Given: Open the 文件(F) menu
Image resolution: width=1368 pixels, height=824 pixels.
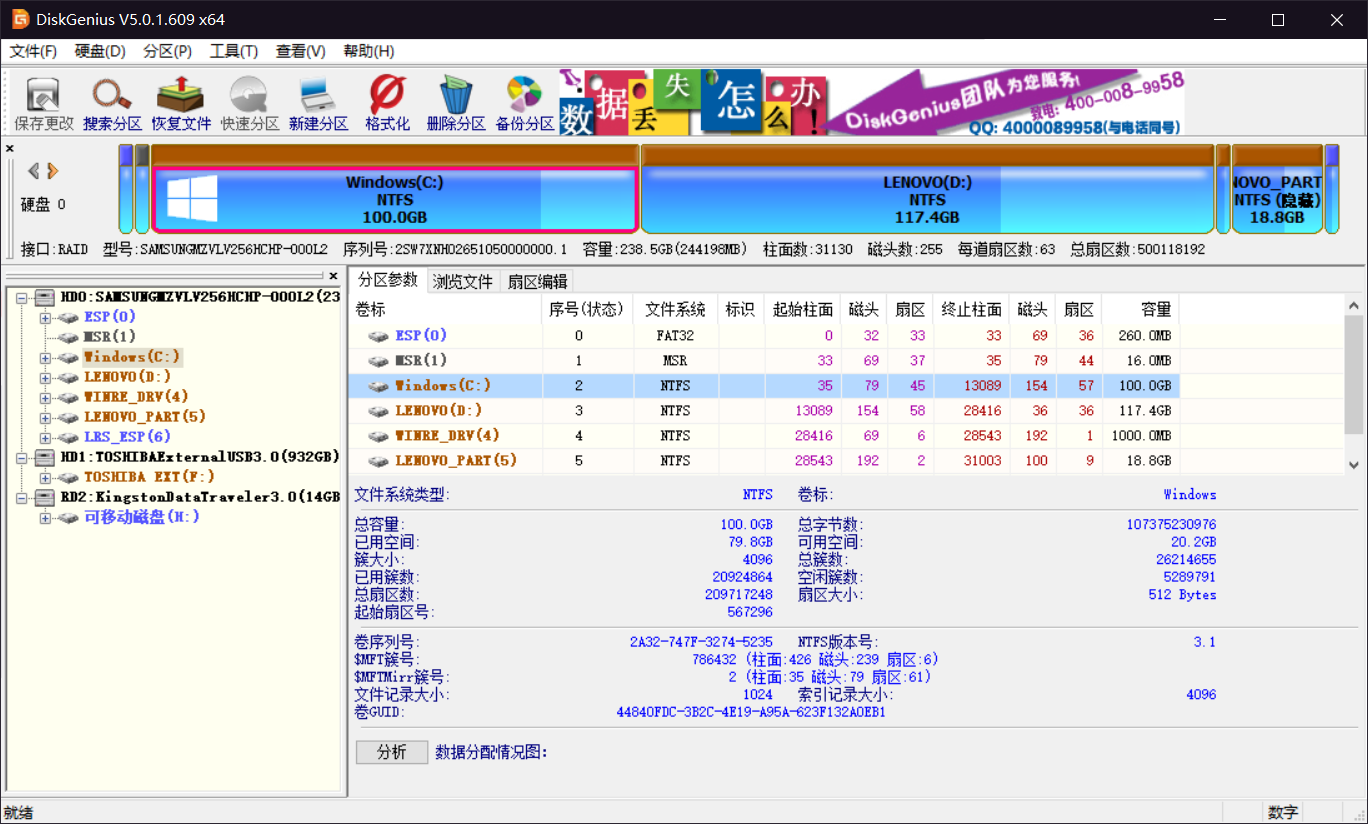Looking at the screenshot, I should (33, 51).
